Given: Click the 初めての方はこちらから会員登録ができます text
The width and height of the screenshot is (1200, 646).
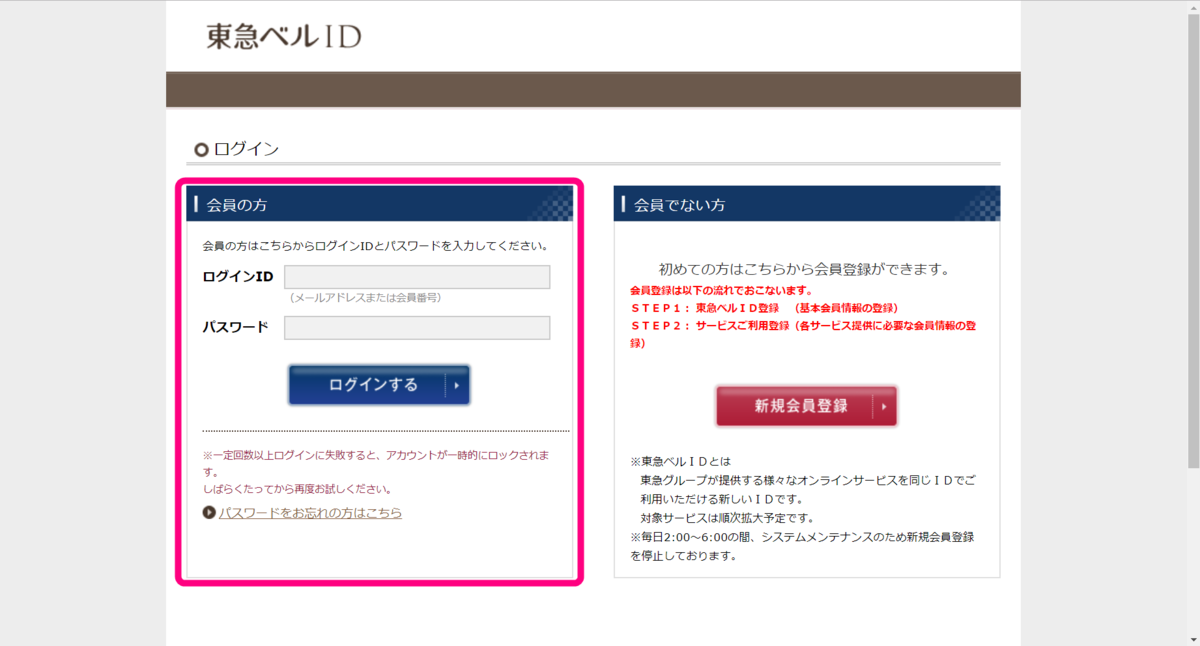Looking at the screenshot, I should click(x=803, y=270).
